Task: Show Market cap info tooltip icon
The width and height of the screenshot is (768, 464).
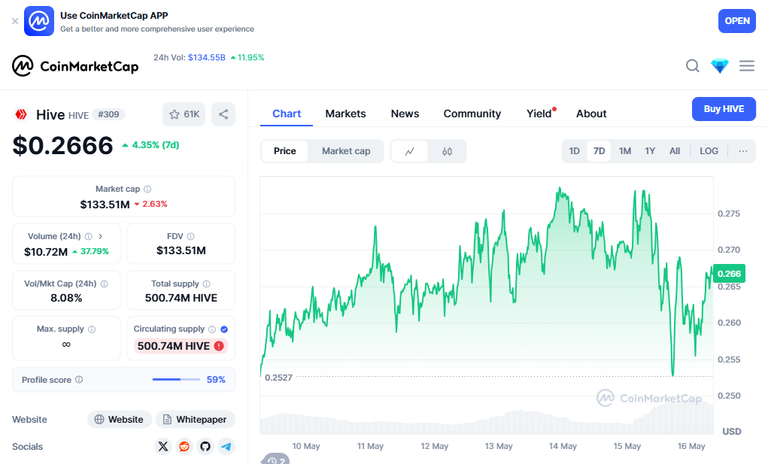Action: (x=147, y=189)
